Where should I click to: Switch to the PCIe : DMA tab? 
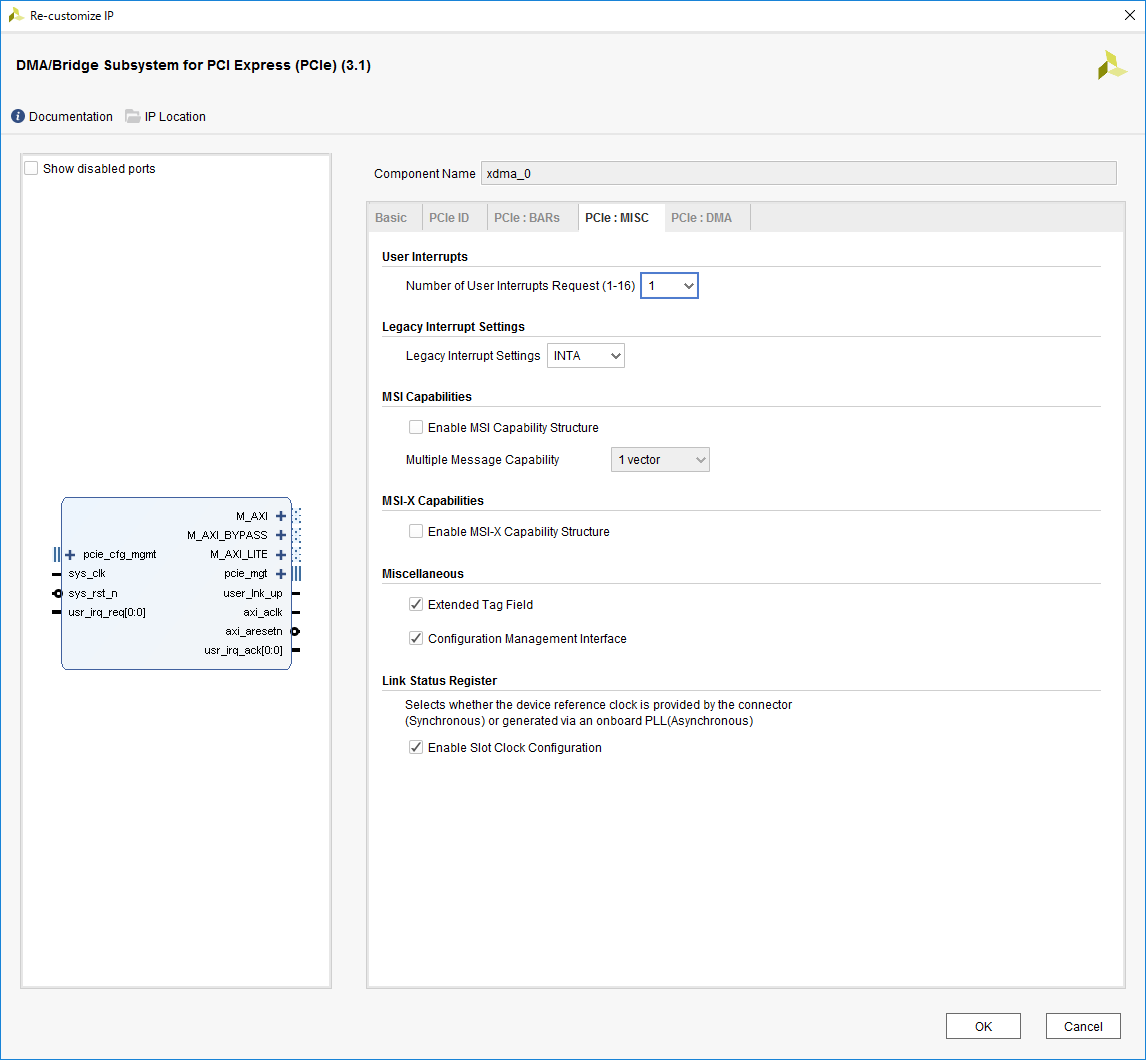point(701,218)
